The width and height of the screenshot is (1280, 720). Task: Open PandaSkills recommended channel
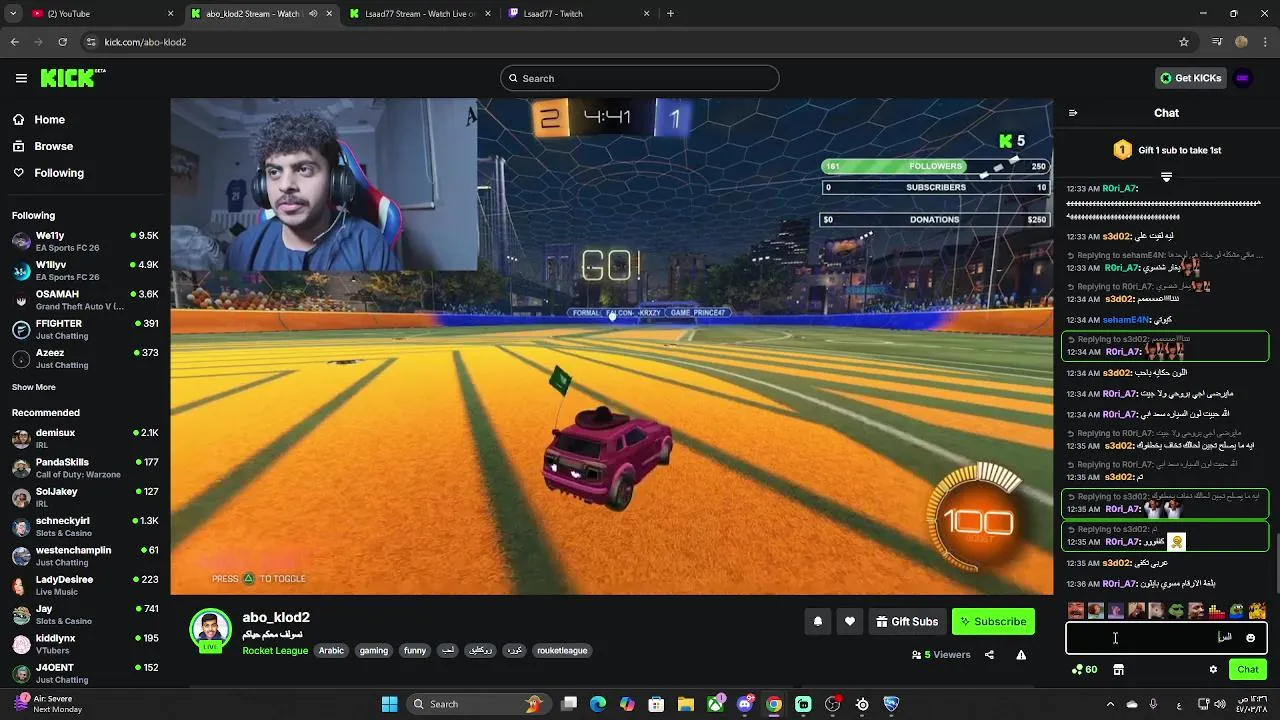85,468
